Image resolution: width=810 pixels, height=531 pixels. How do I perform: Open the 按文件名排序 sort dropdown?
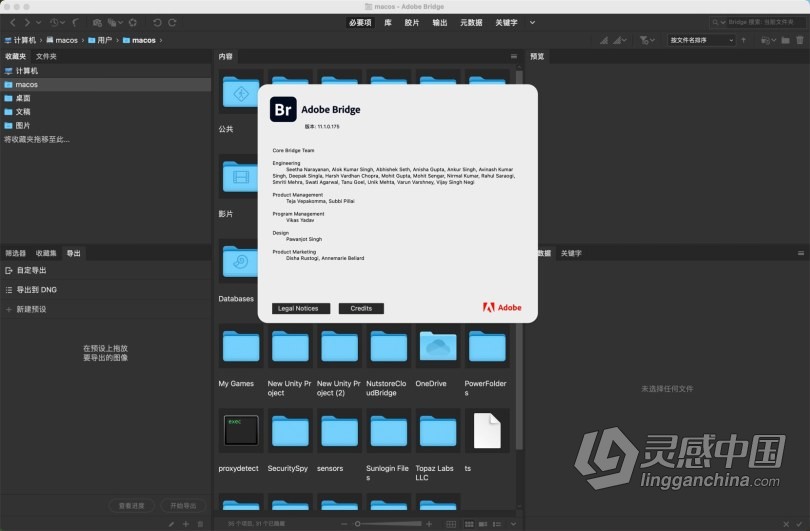tap(701, 40)
